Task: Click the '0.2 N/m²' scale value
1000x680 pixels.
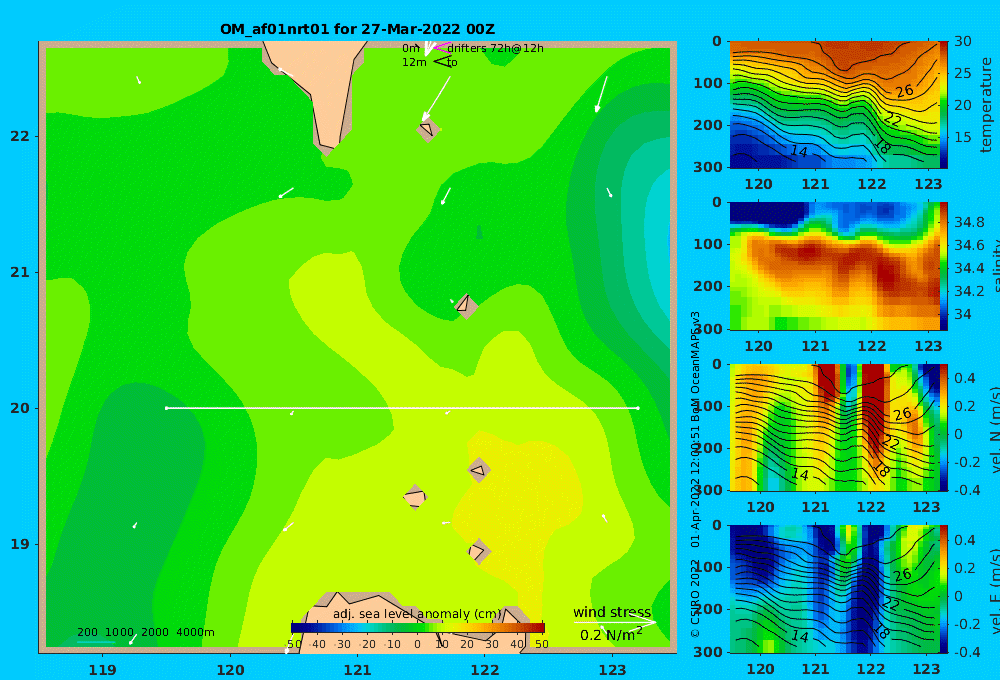Action: [x=610, y=634]
